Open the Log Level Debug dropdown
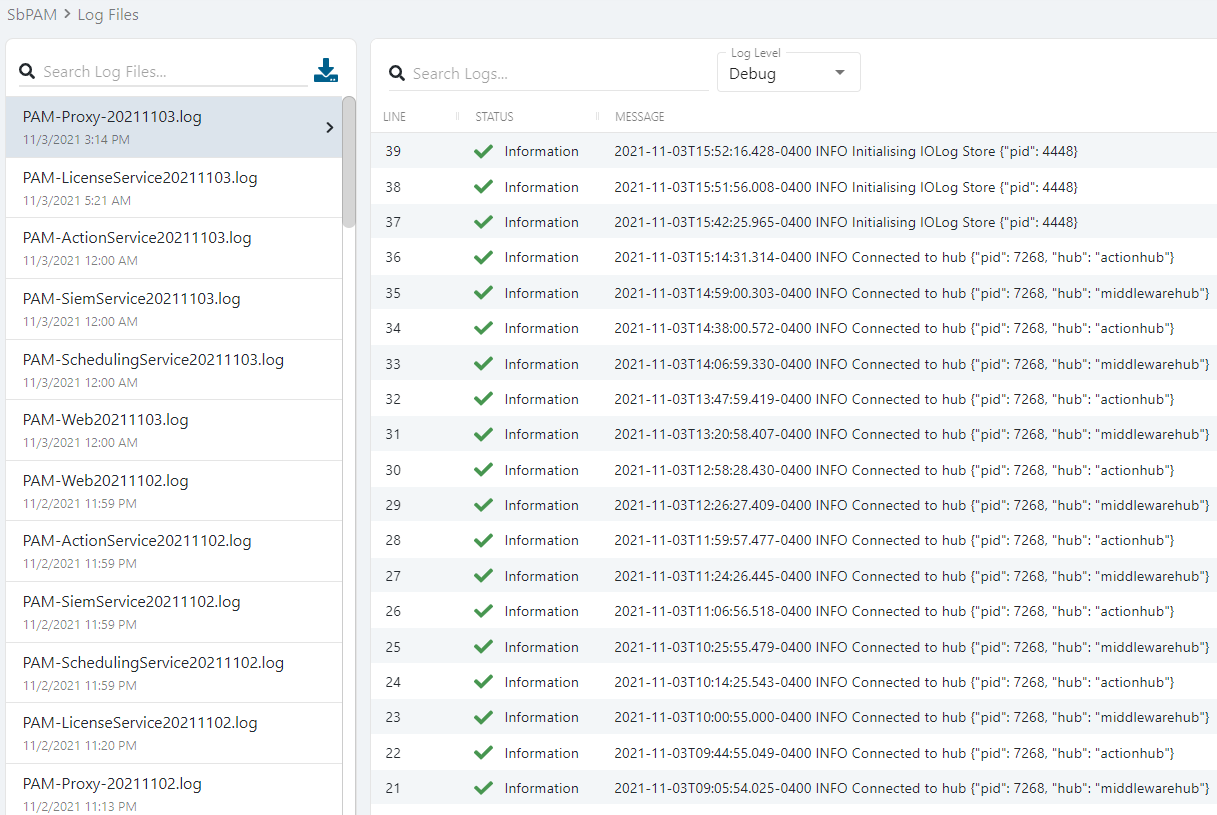The height and width of the screenshot is (815, 1217). click(x=788, y=73)
